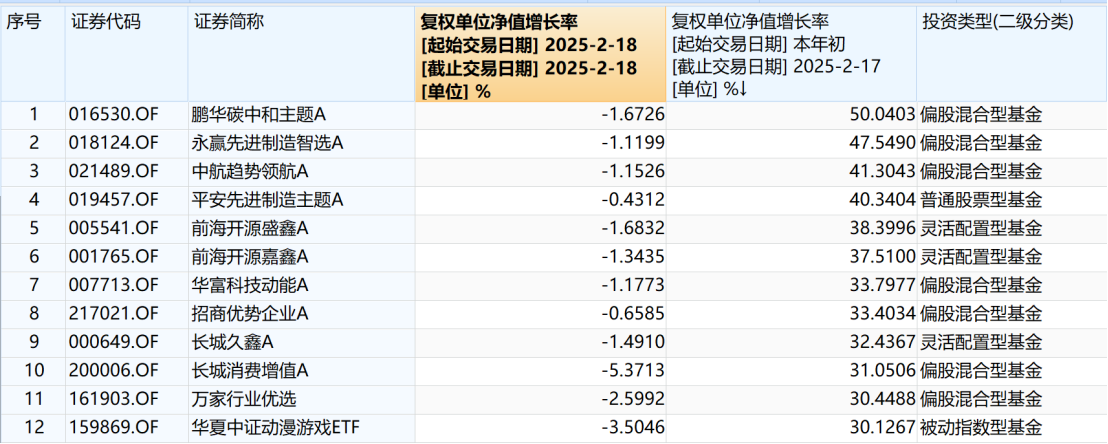Select fund code 217021.OF

pyautogui.click(x=113, y=314)
